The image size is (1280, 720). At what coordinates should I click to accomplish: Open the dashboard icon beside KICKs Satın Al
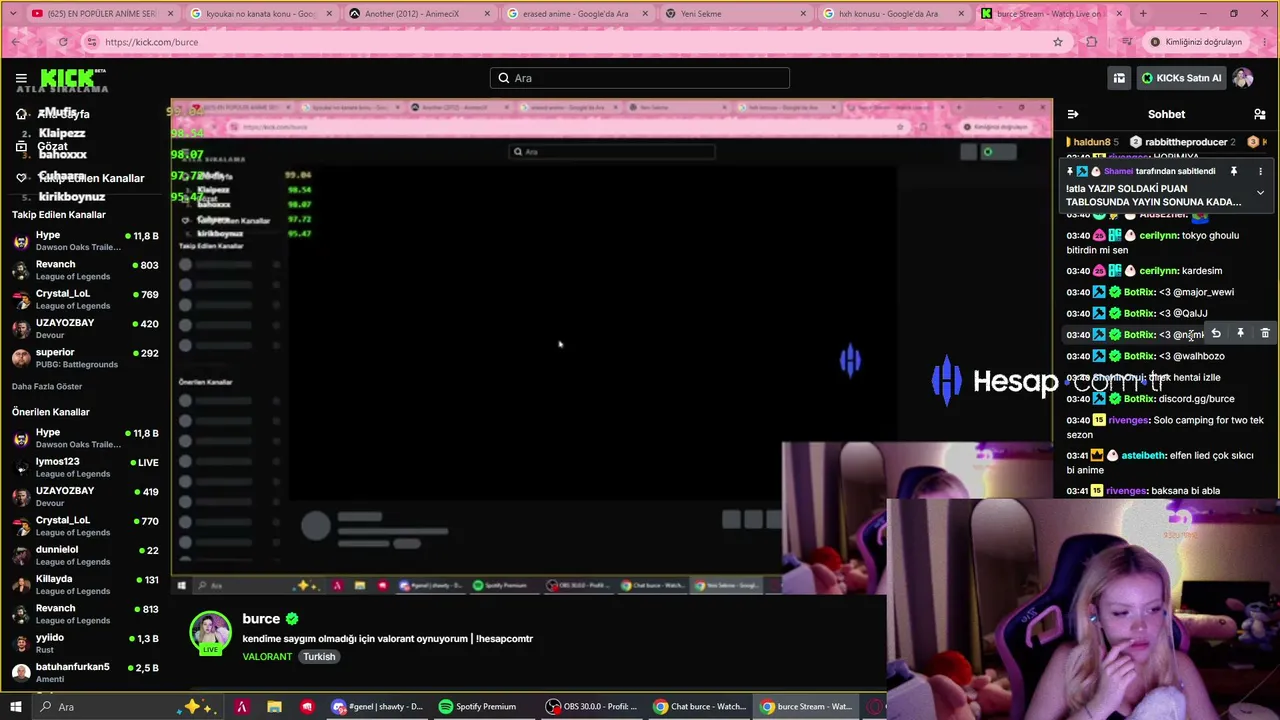click(1119, 78)
